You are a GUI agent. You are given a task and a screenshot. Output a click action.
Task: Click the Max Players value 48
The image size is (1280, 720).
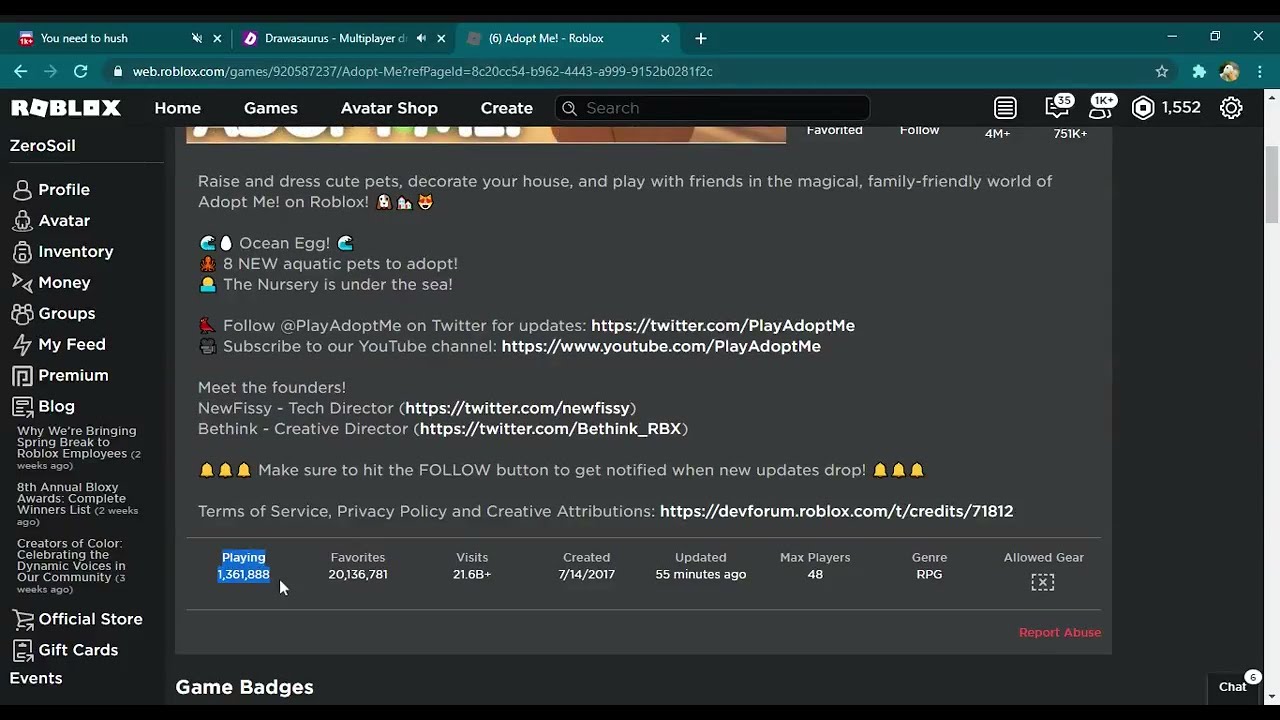(x=815, y=575)
